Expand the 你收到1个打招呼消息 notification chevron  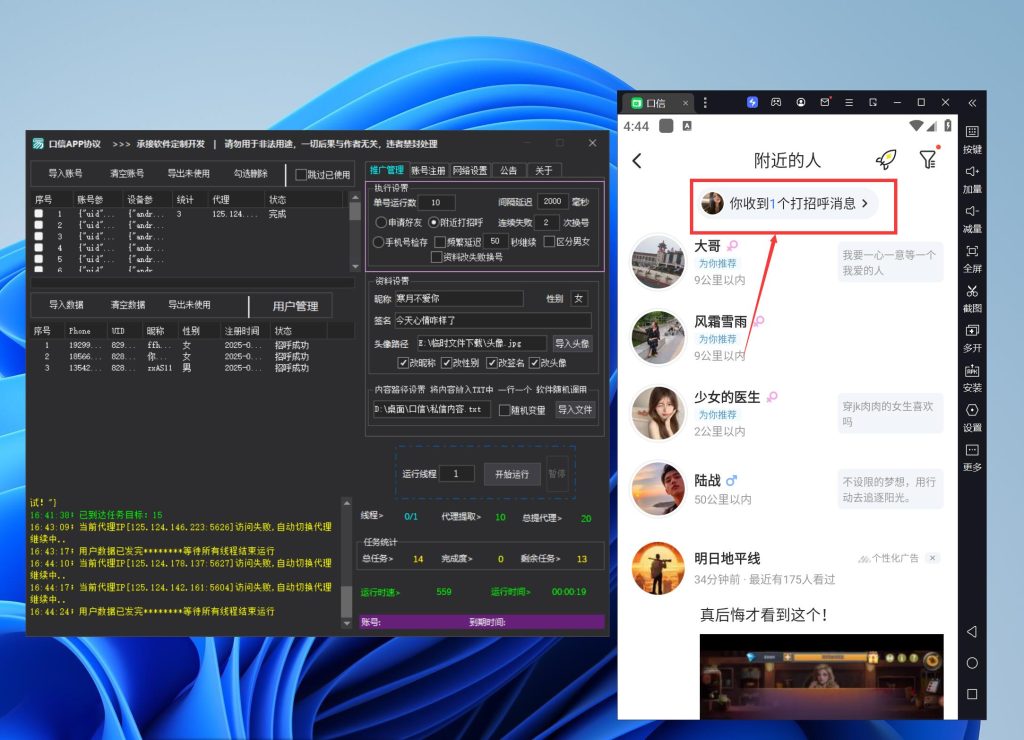866,203
